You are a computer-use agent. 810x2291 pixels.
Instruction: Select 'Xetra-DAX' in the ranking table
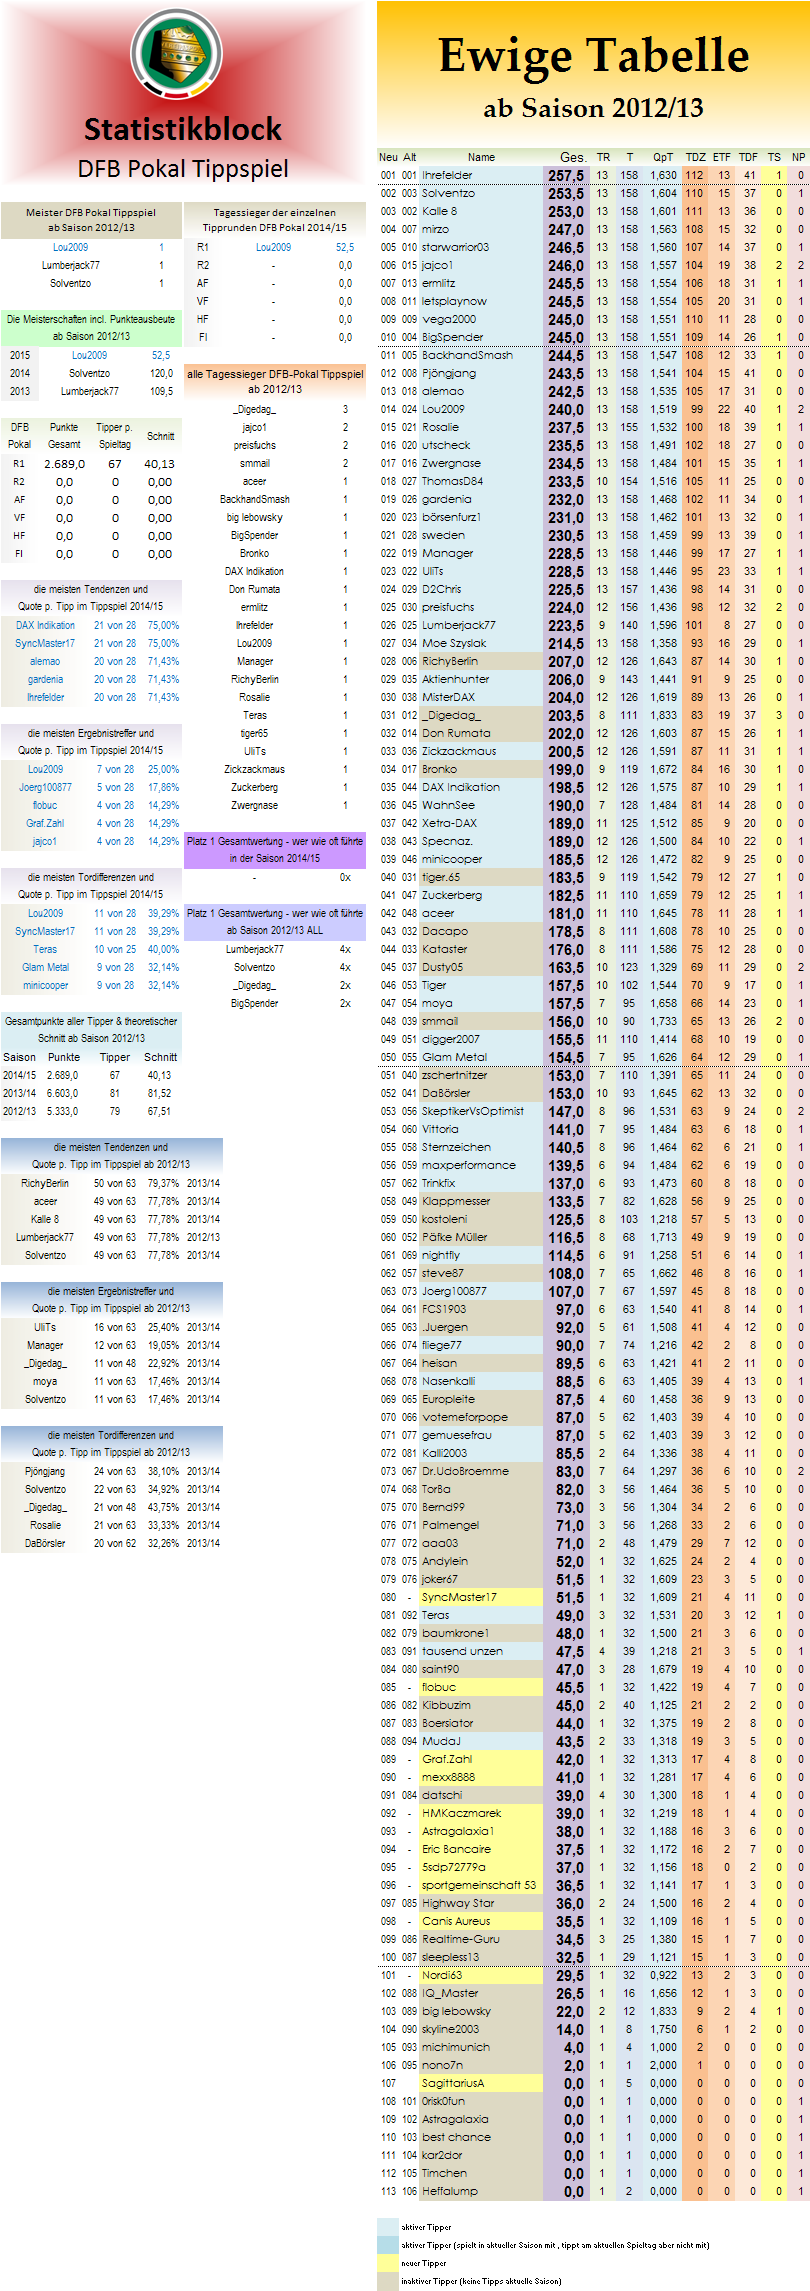click(449, 823)
